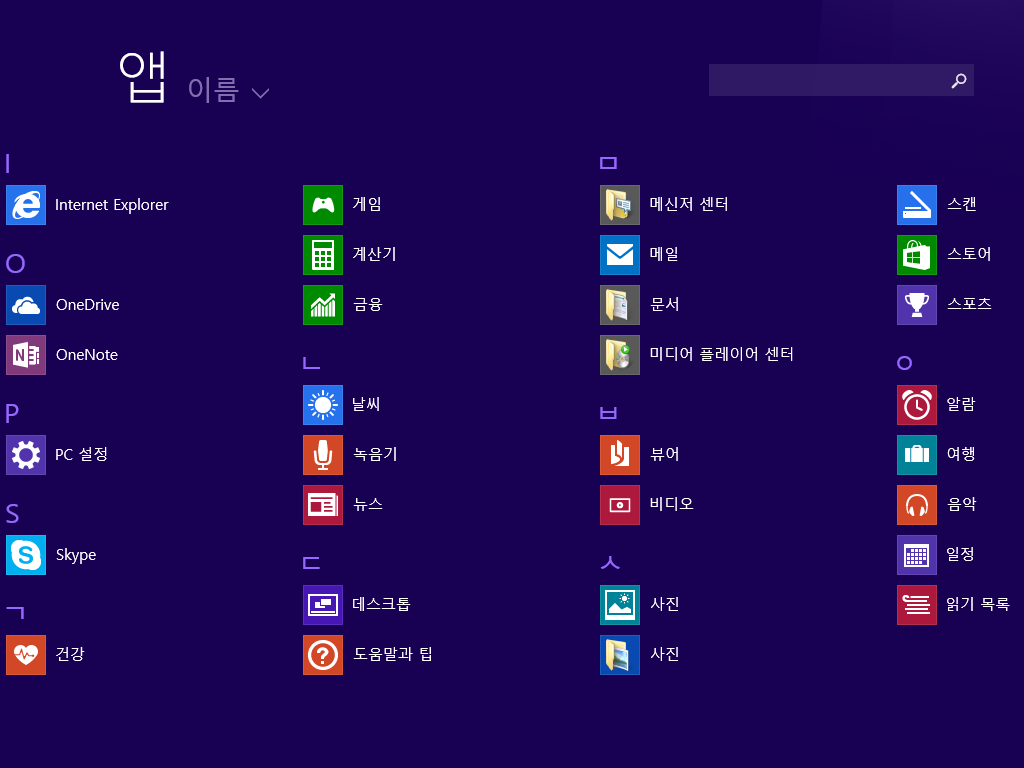This screenshot has height=768, width=1024.
Task: Launch the 스캔 scanner icon
Action: point(917,205)
